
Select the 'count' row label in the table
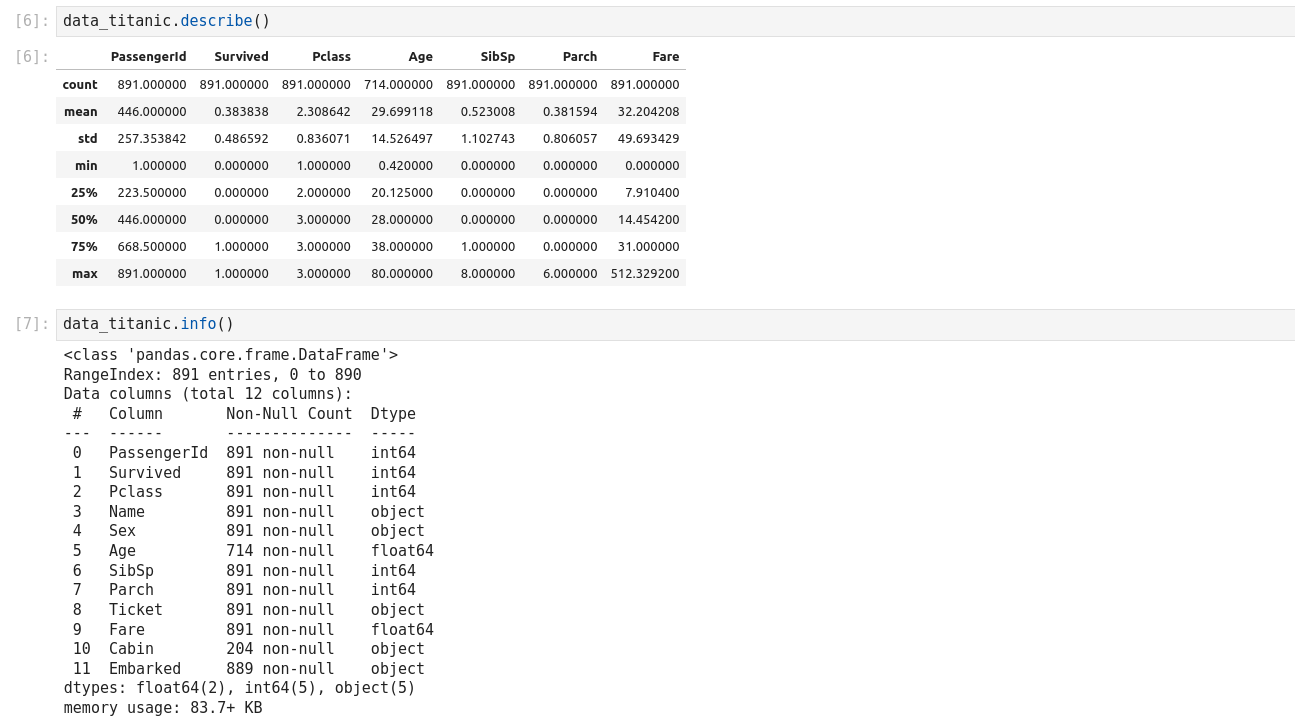[x=80, y=85]
